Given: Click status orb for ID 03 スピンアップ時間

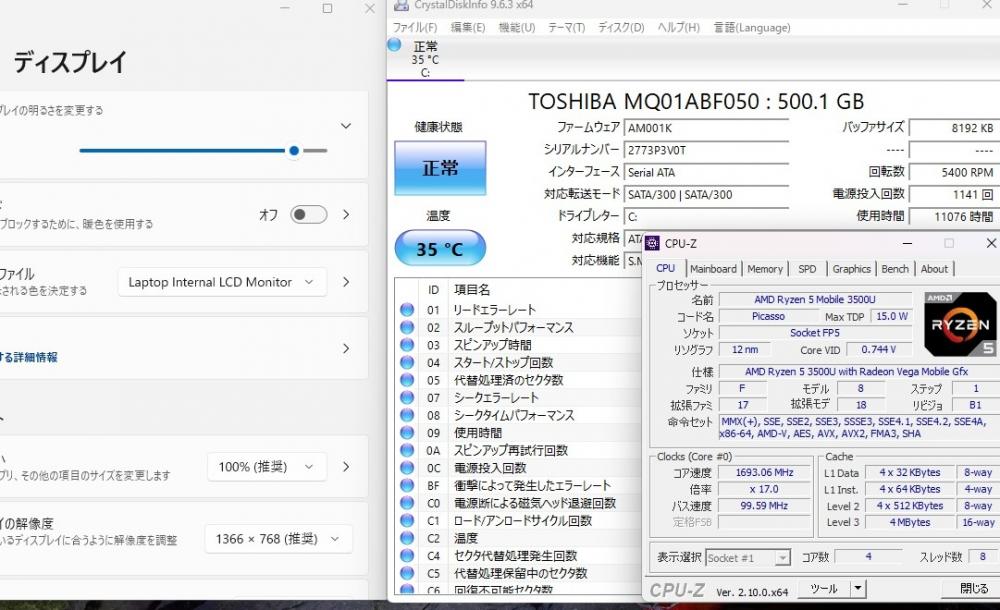Looking at the screenshot, I should [407, 345].
